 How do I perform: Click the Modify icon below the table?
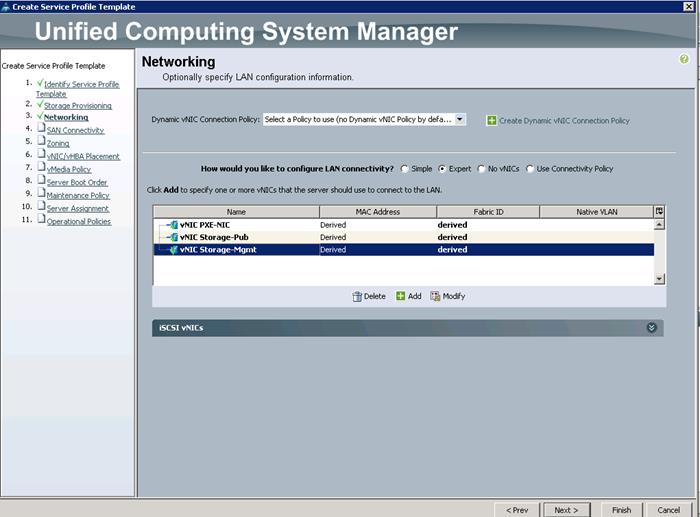(x=435, y=296)
